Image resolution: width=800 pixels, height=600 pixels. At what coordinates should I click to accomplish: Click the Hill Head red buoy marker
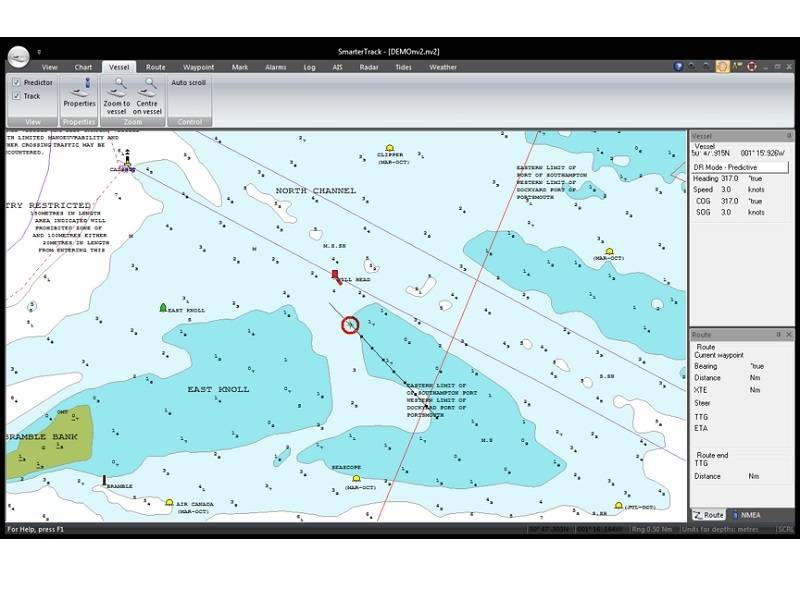[x=336, y=274]
